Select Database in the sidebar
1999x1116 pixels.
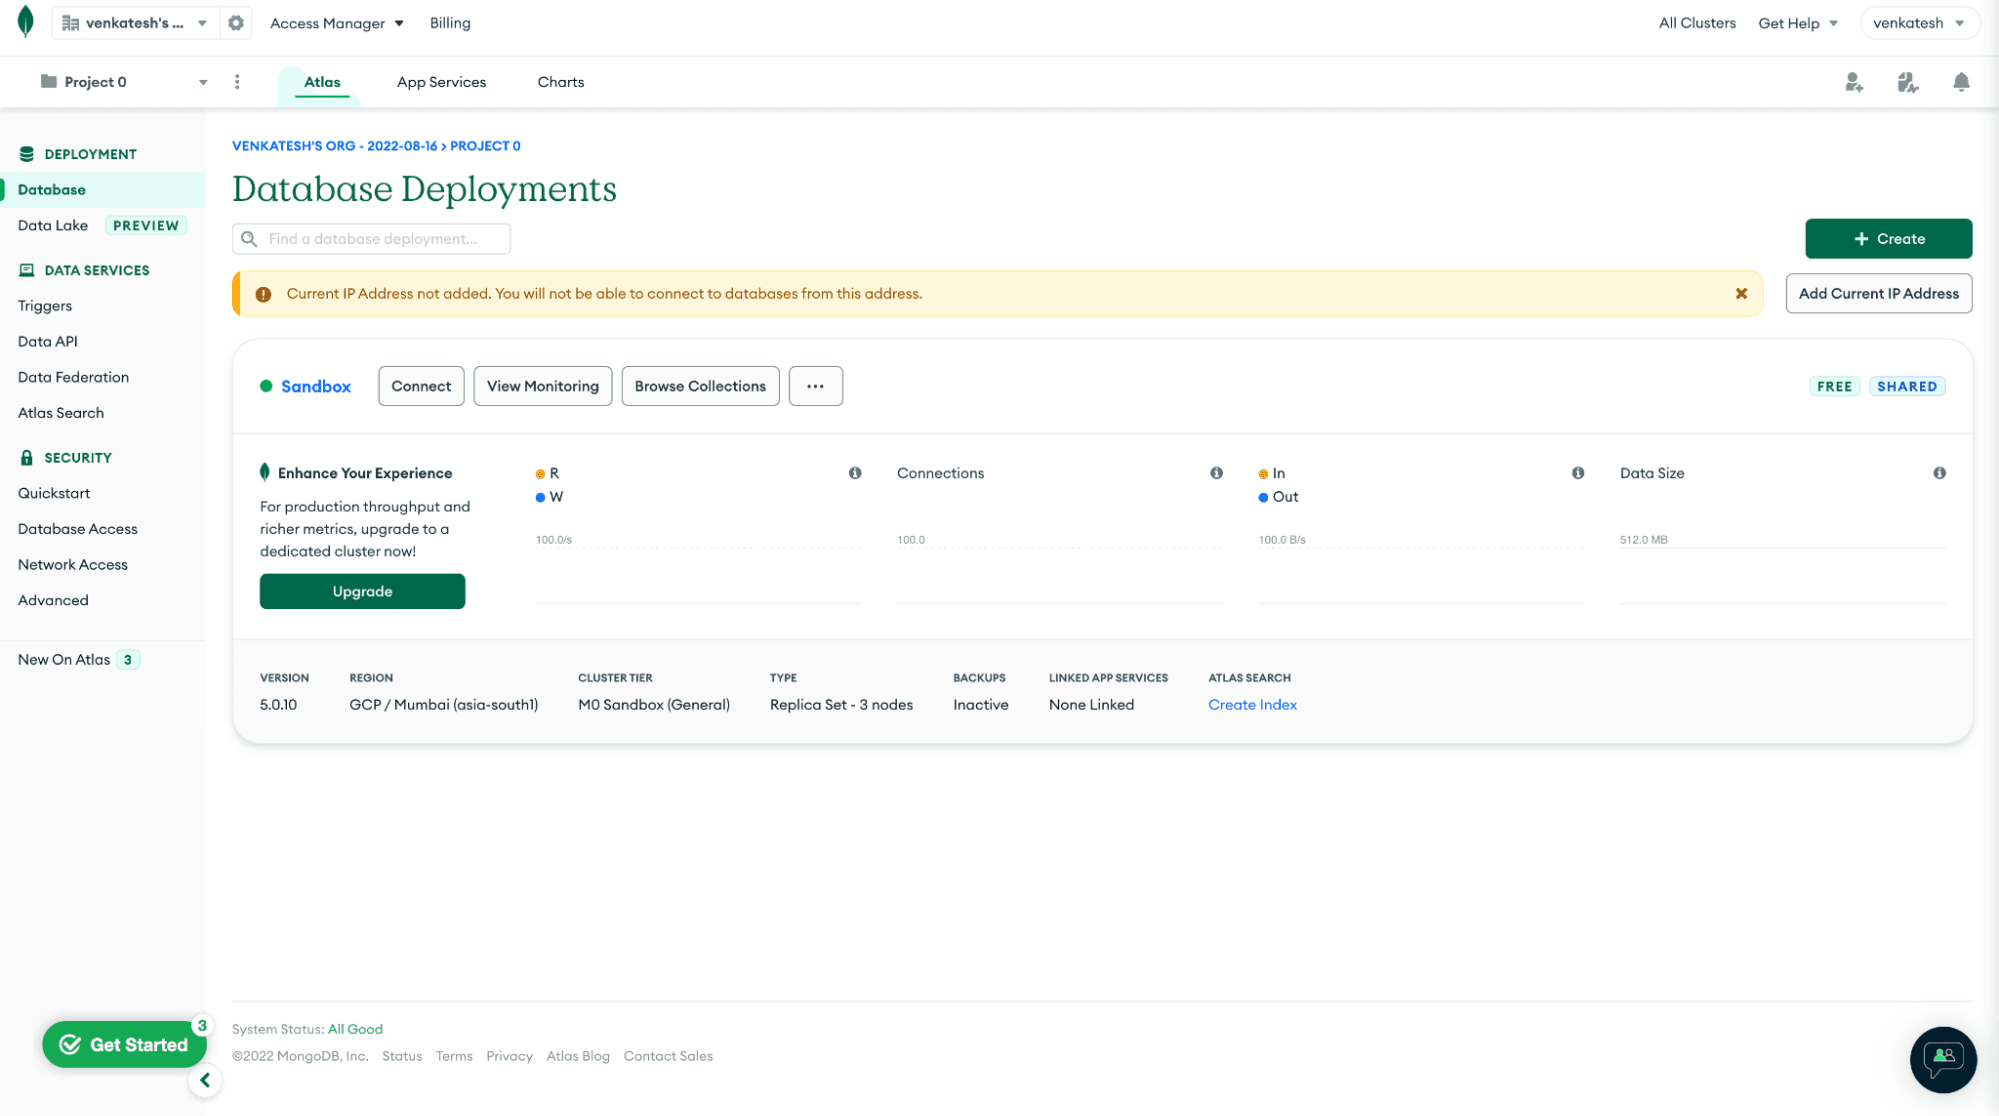tap(102, 190)
